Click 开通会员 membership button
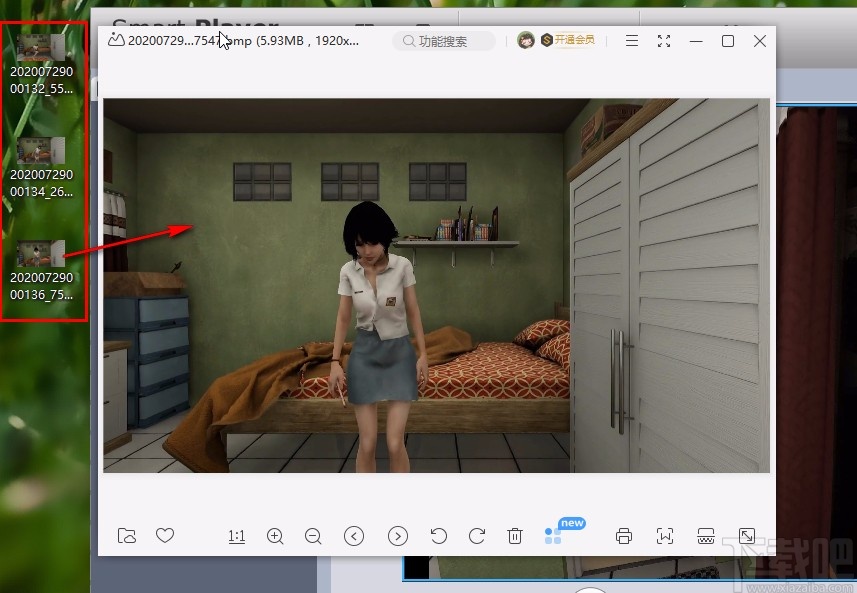The width and height of the screenshot is (857, 593). (x=568, y=40)
